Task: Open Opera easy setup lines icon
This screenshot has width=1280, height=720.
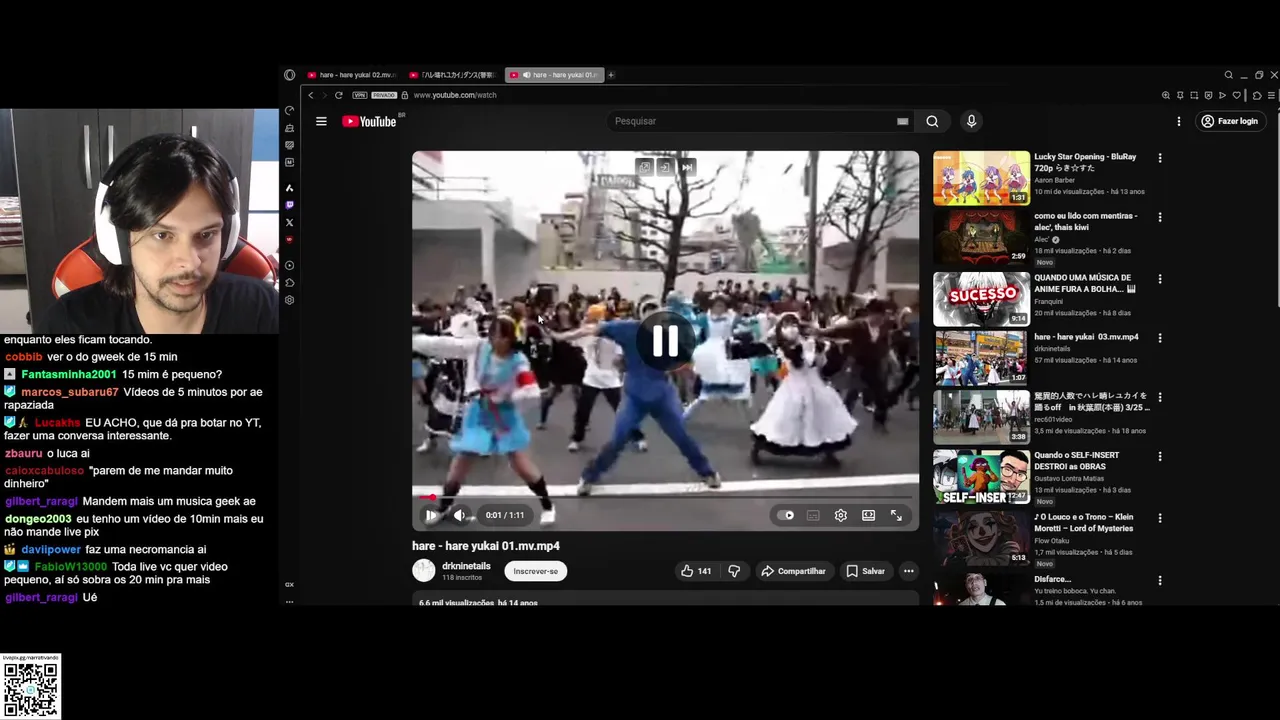Action: point(1271,95)
